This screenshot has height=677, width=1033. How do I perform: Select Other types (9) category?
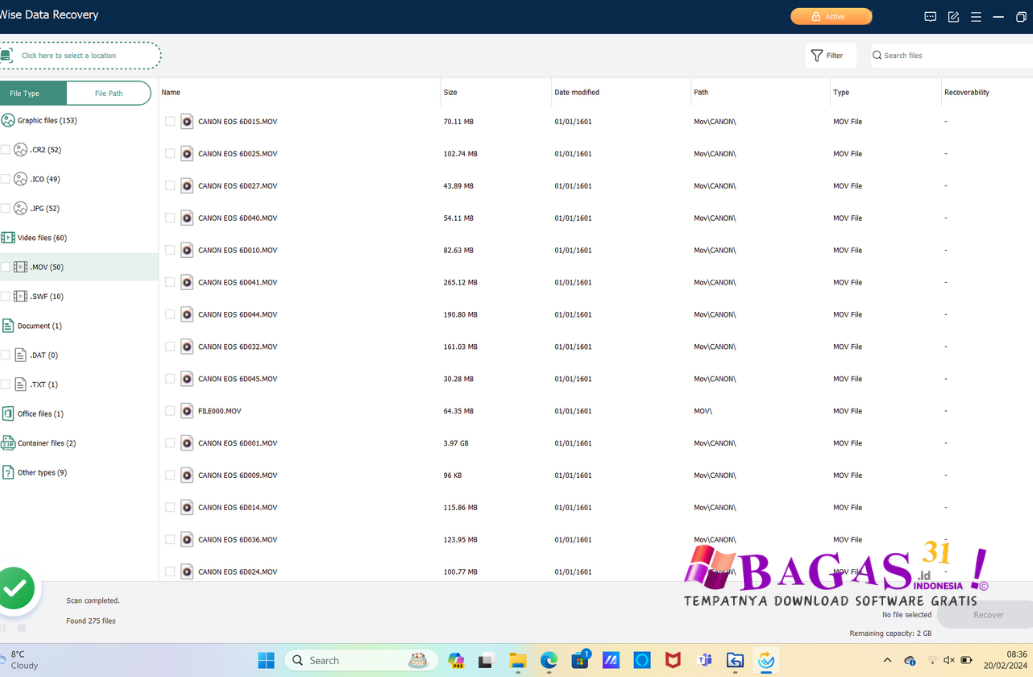click(x=34, y=472)
